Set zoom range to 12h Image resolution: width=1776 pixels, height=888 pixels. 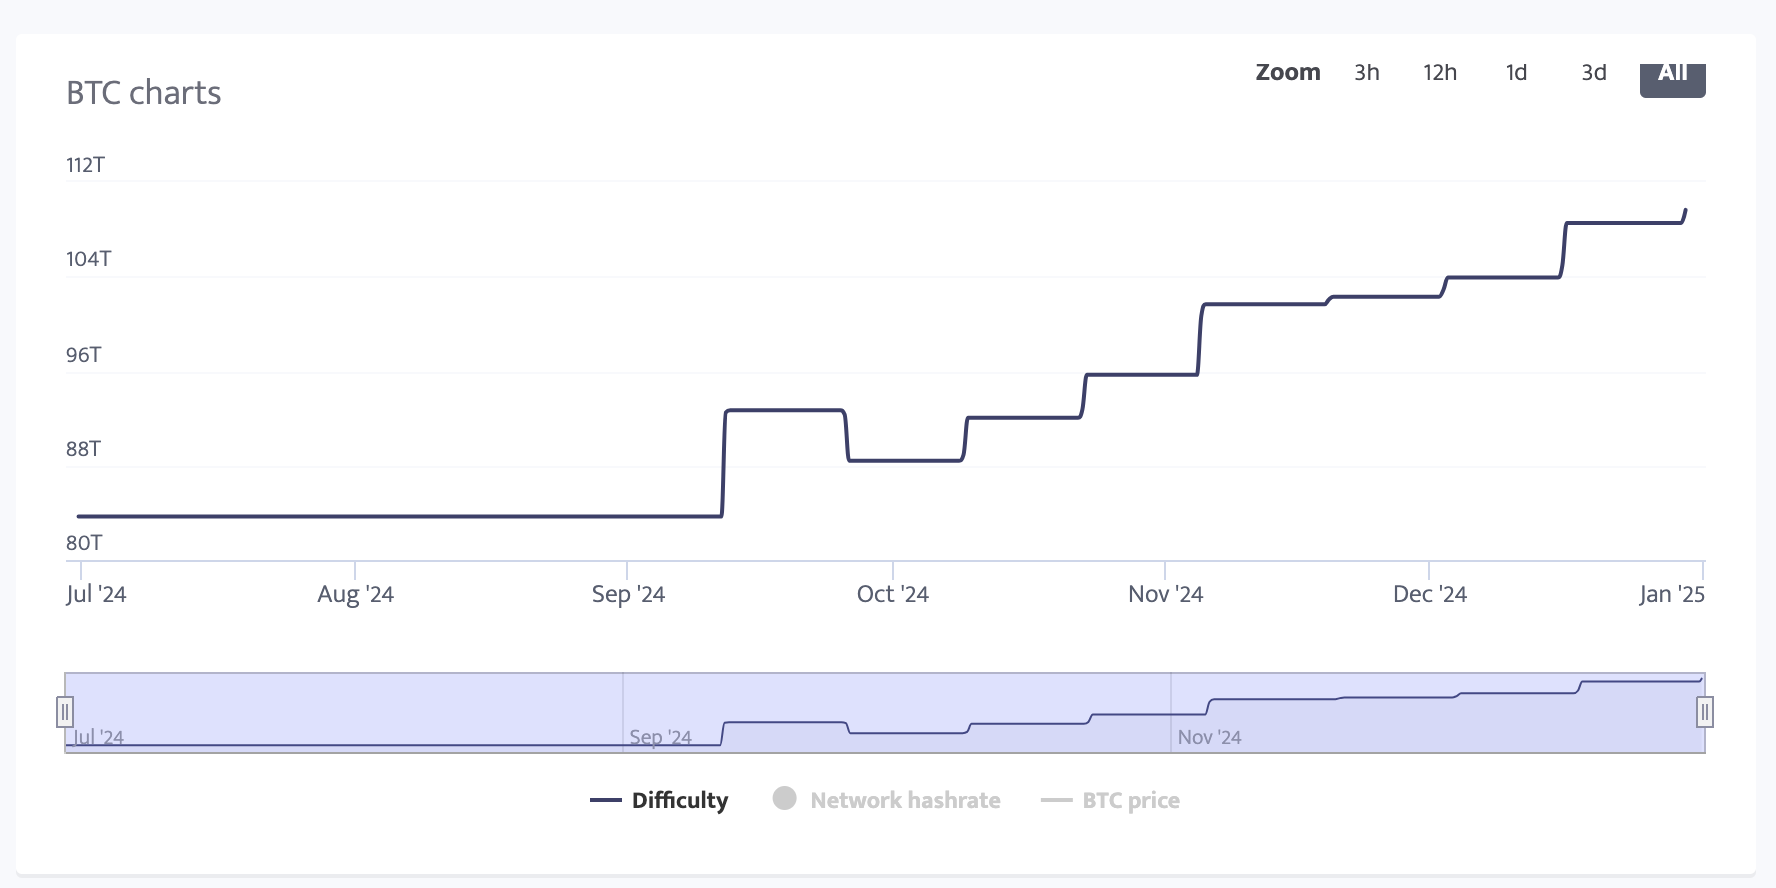(x=1440, y=73)
